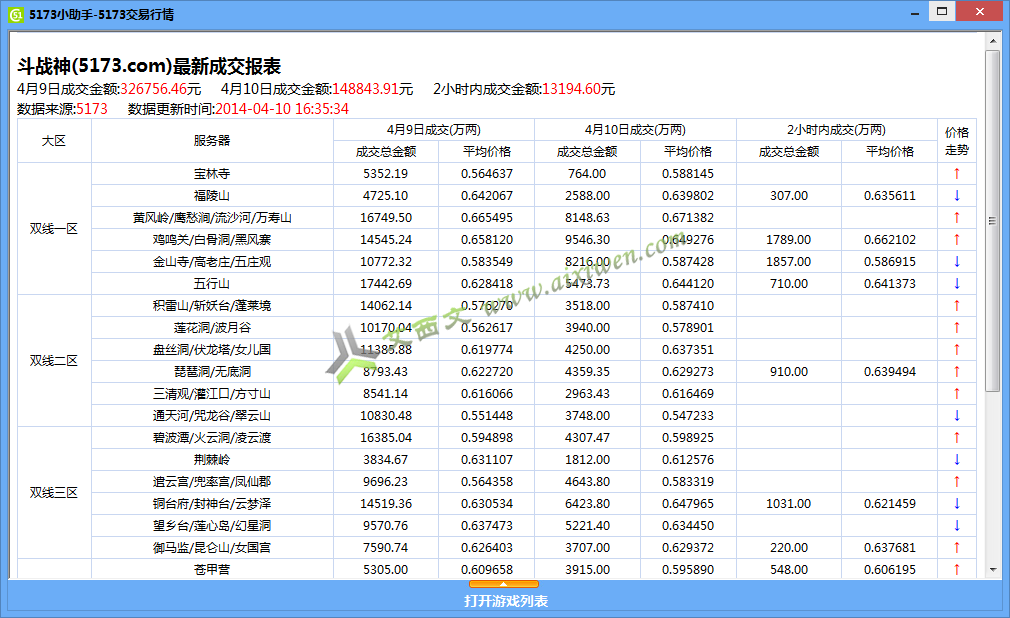
Task: Click the 5173 app logo icon
Action: click(x=15, y=14)
